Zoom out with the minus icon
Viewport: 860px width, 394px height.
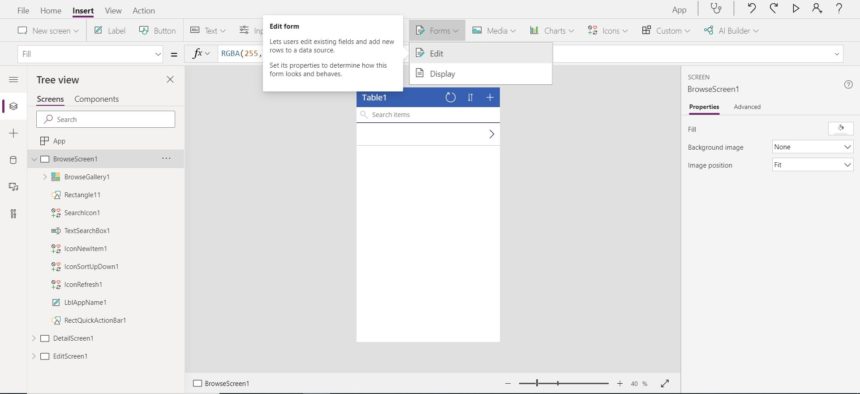(508, 384)
